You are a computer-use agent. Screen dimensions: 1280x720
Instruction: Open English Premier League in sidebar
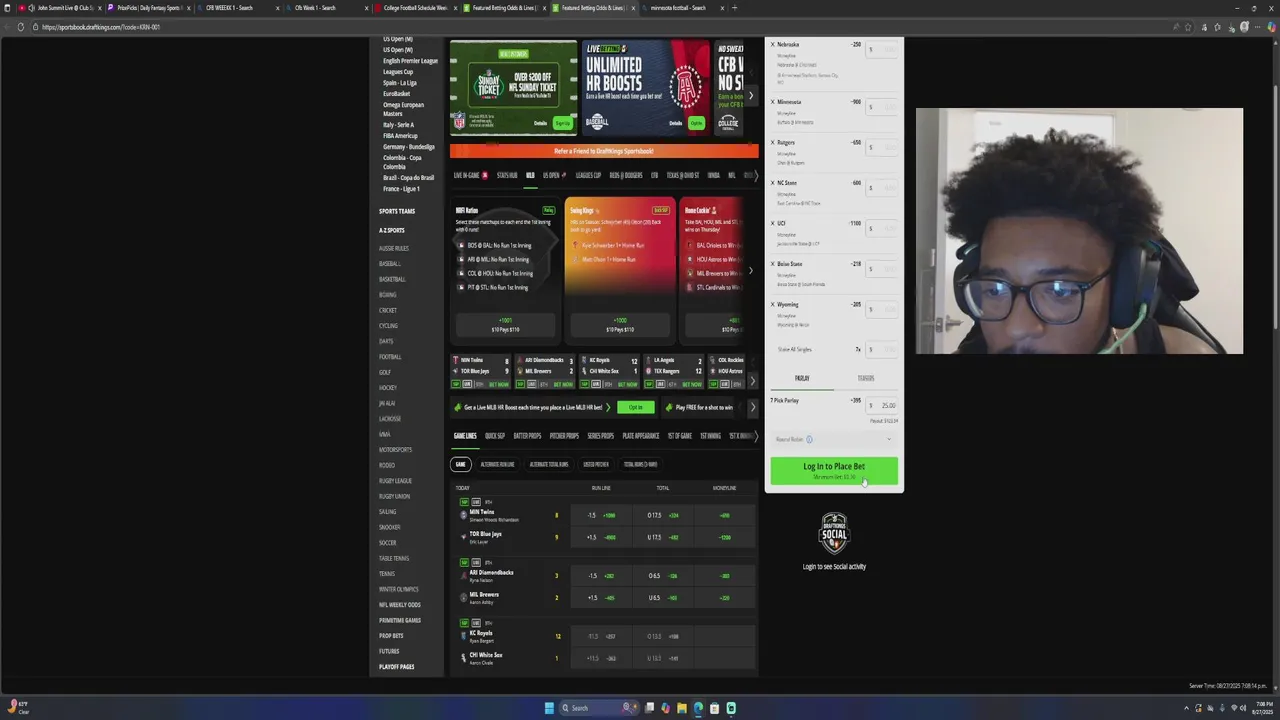tap(410, 61)
